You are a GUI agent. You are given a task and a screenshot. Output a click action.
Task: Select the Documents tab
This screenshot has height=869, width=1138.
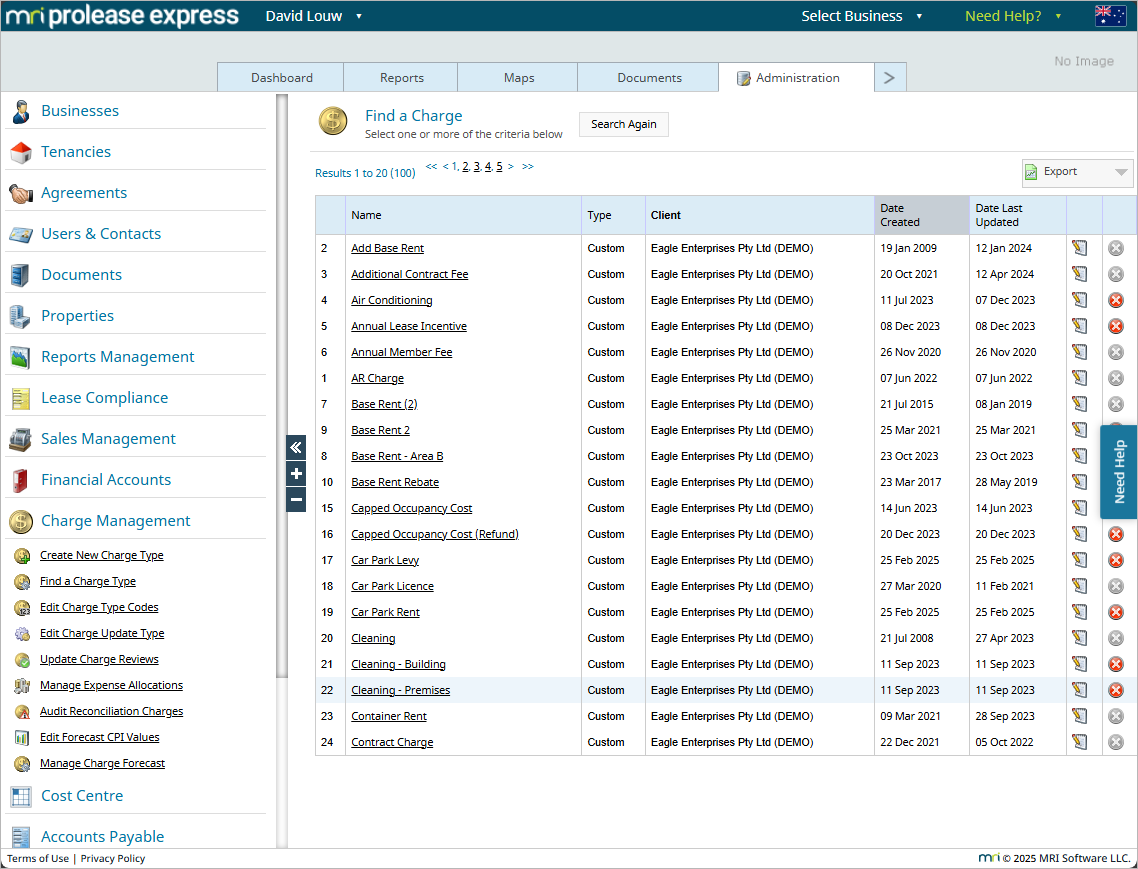(649, 78)
